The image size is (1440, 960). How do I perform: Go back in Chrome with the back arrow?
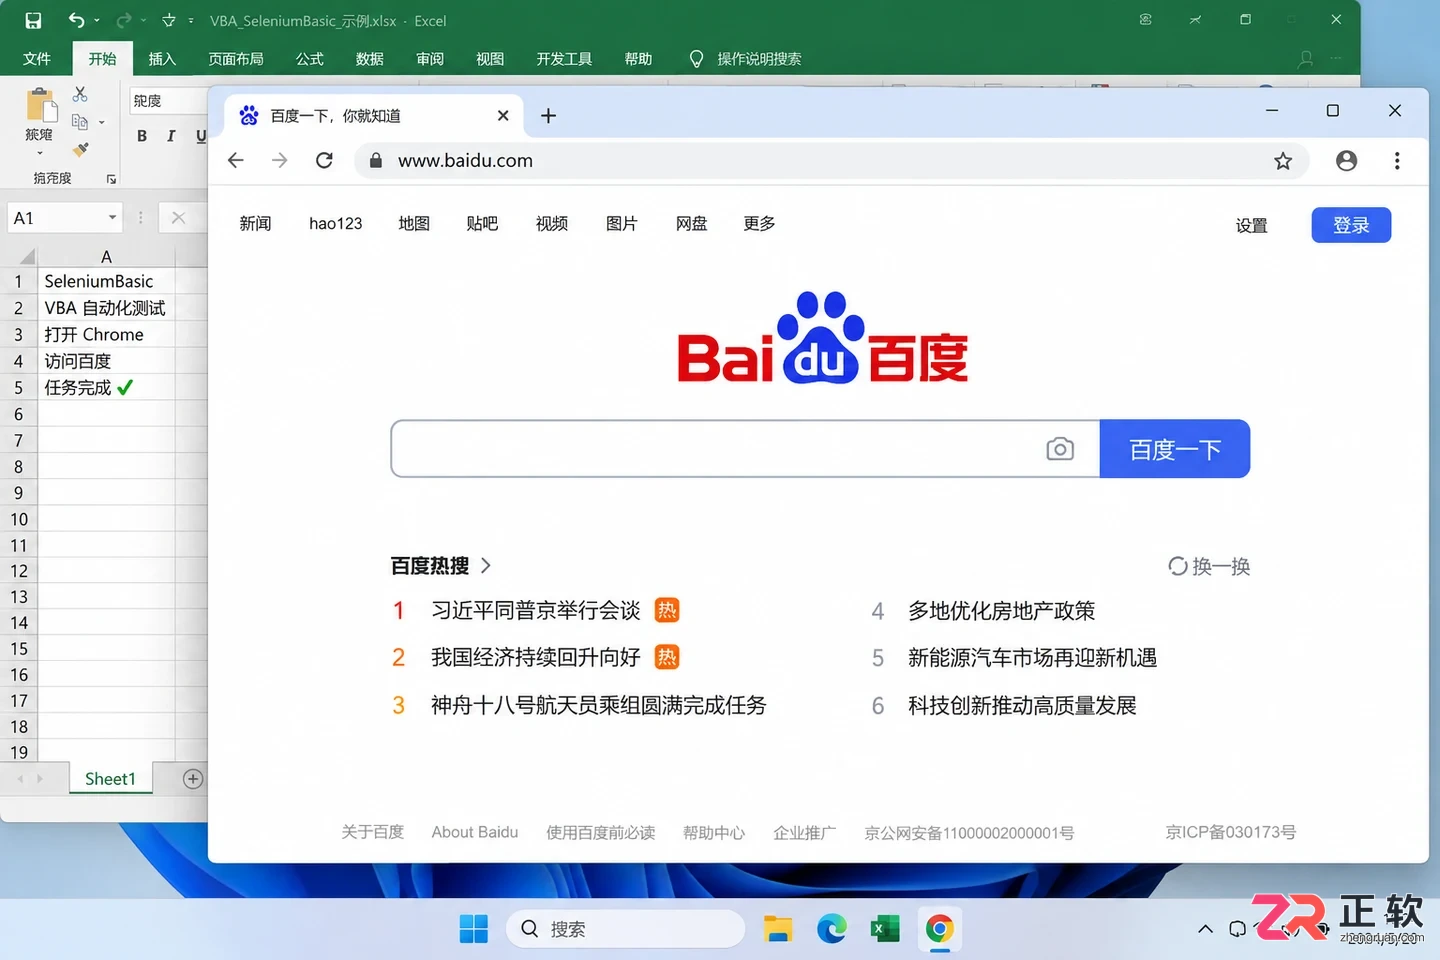tap(236, 160)
